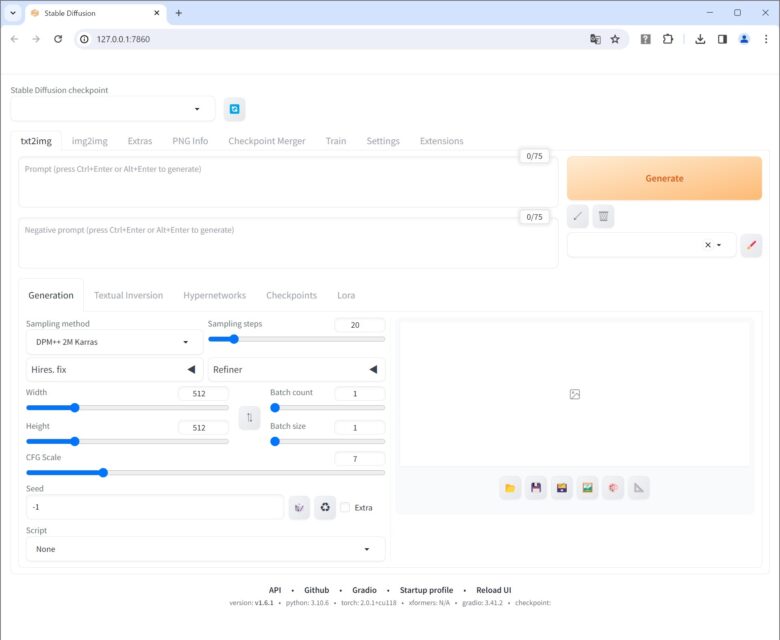Open the PNG Info tab
This screenshot has width=780, height=640.
tap(190, 141)
